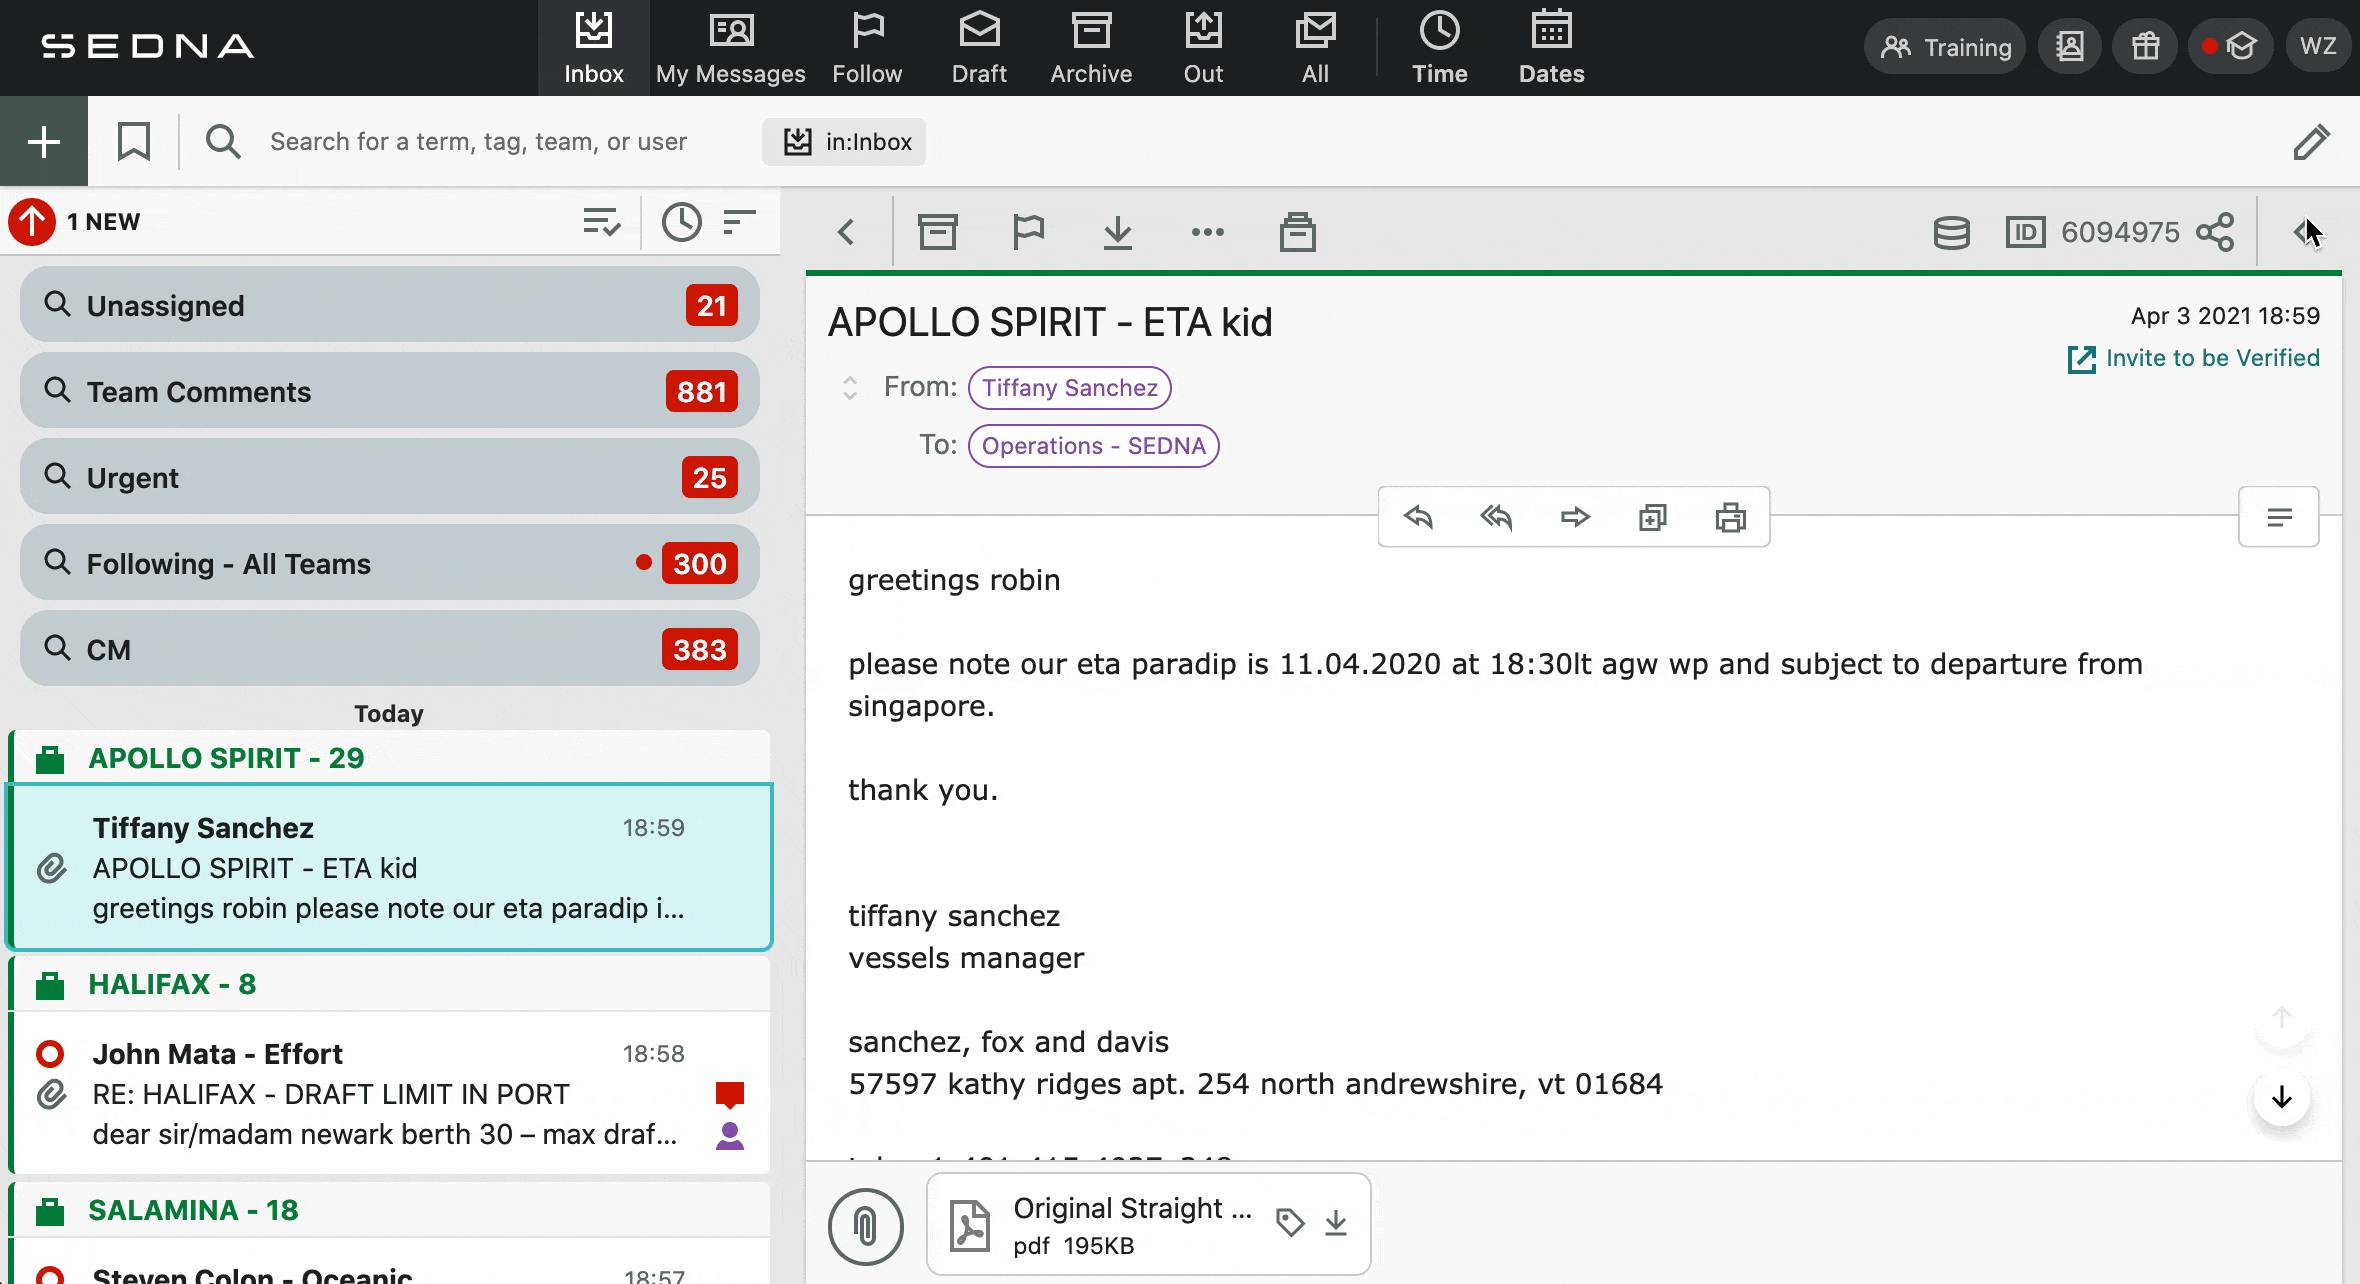Click the in:Inbox search filter chip
2360x1284 pixels.
click(844, 141)
